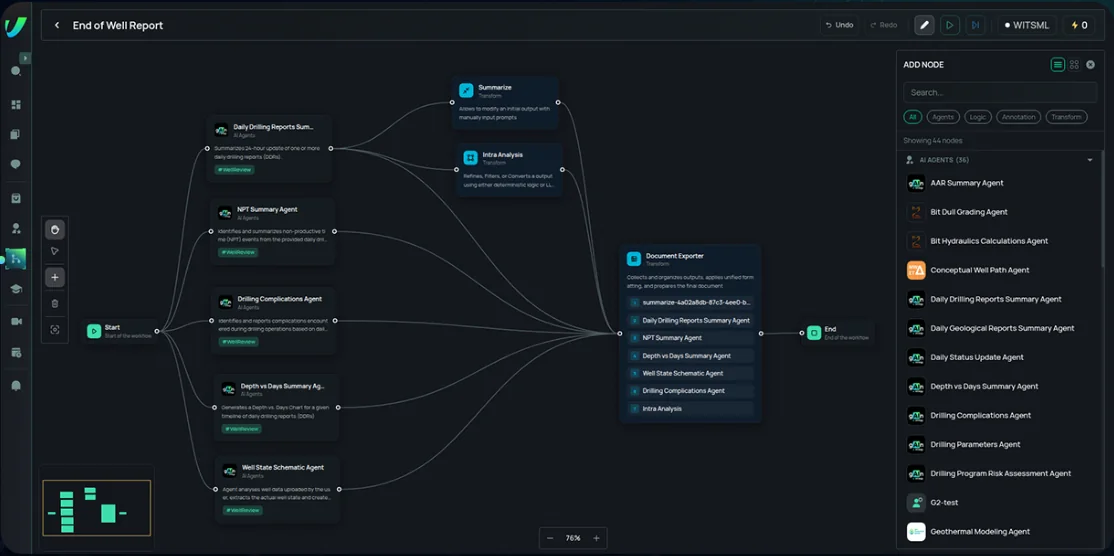
Task: Click the plus add-node tool button
Action: click(x=55, y=278)
